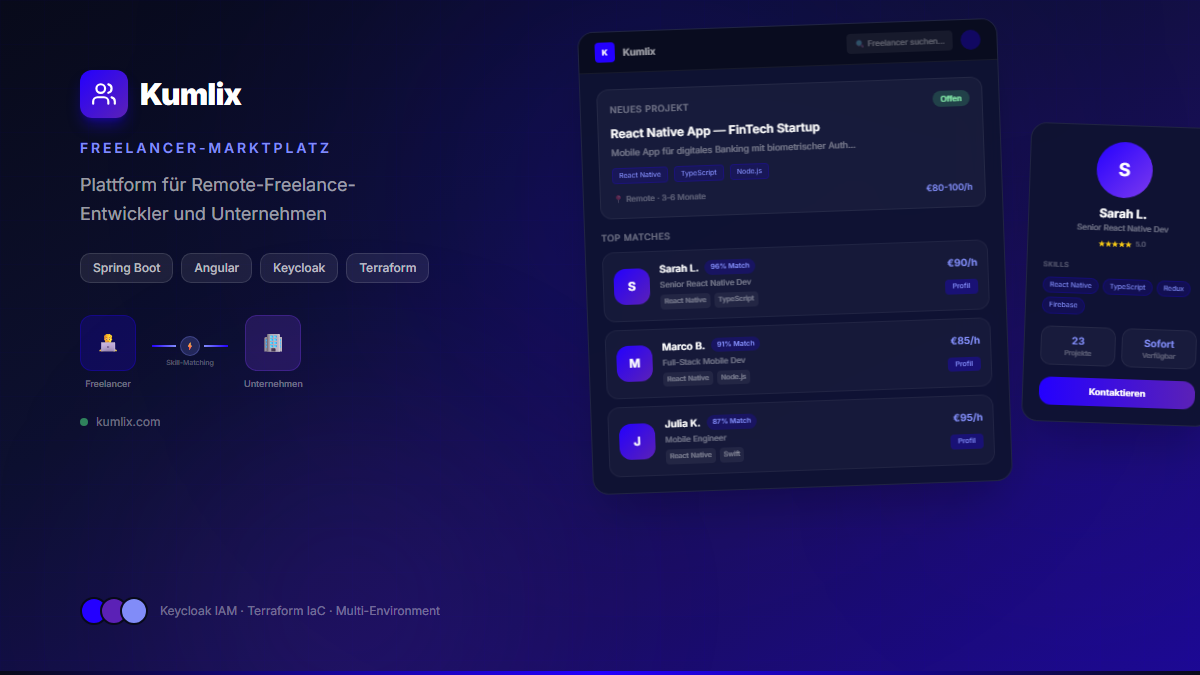This screenshot has height=675, width=1200.
Task: Select the Terraform tag
Action: (x=388, y=268)
